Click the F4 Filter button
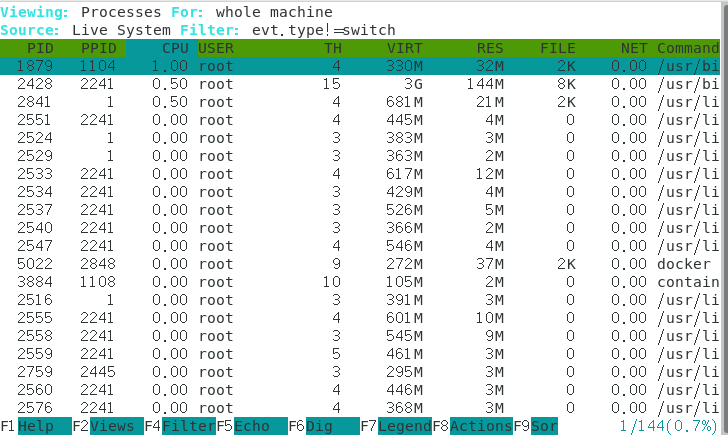 180,426
